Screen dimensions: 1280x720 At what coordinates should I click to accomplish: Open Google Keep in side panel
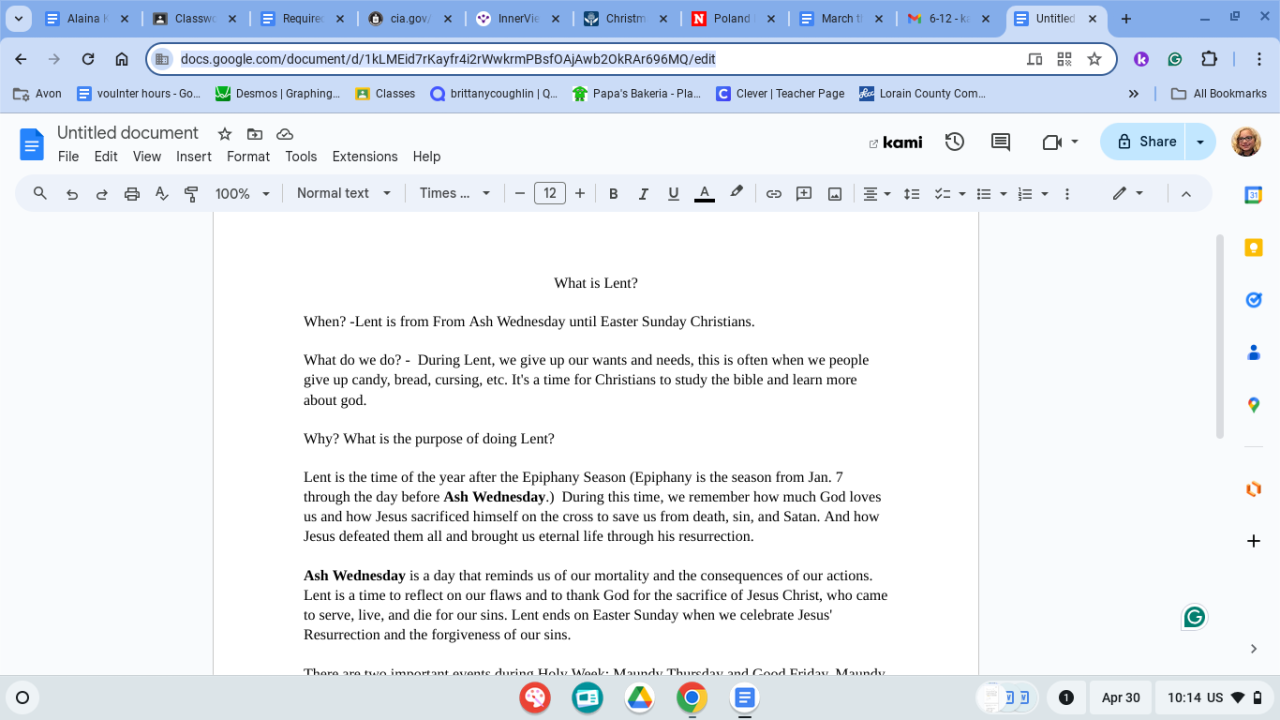1253,248
